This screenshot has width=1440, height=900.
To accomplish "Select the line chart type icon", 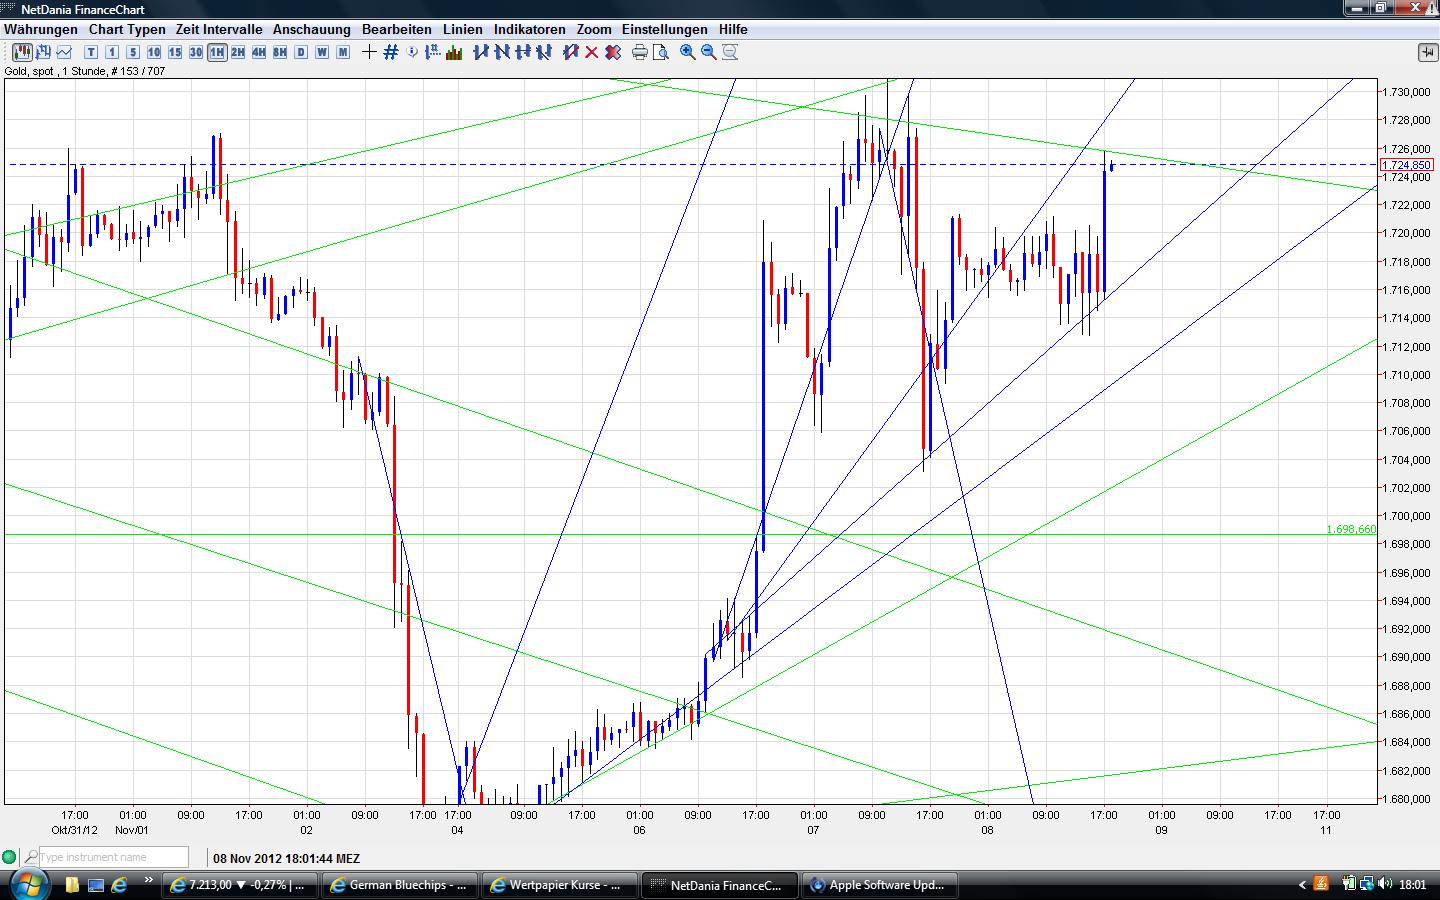I will 64,52.
